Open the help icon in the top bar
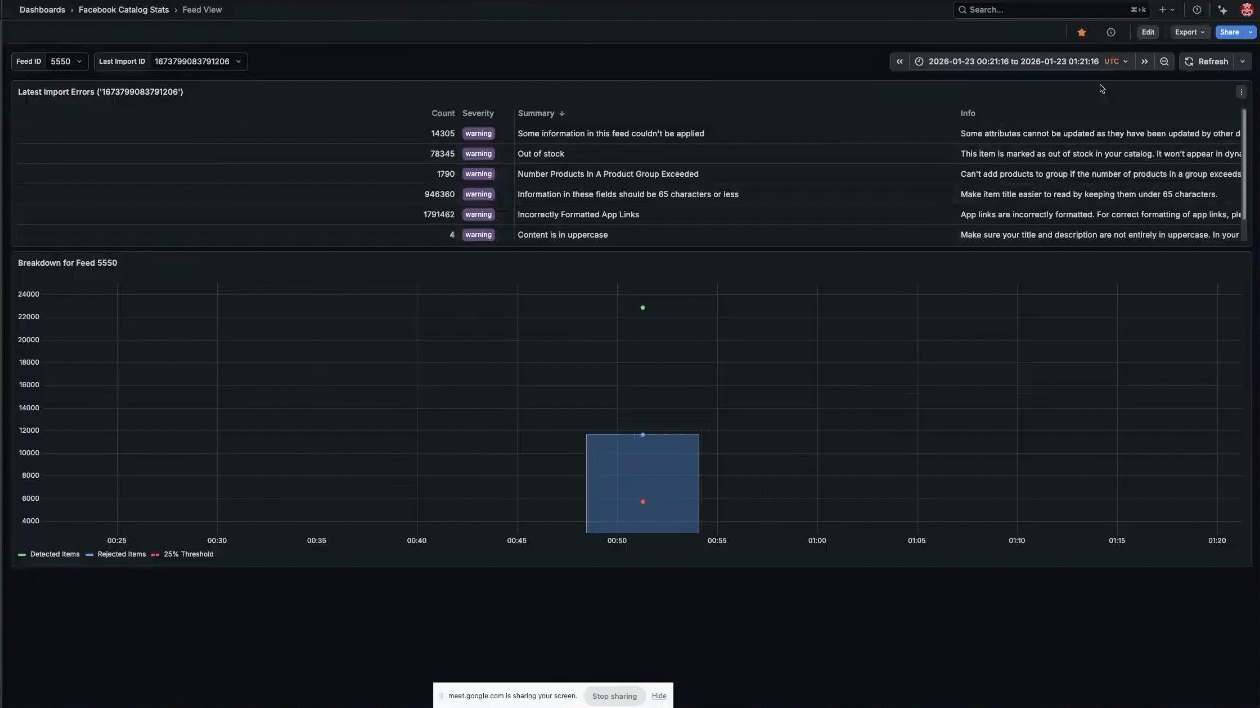This screenshot has width=1260, height=708. coord(1197,9)
